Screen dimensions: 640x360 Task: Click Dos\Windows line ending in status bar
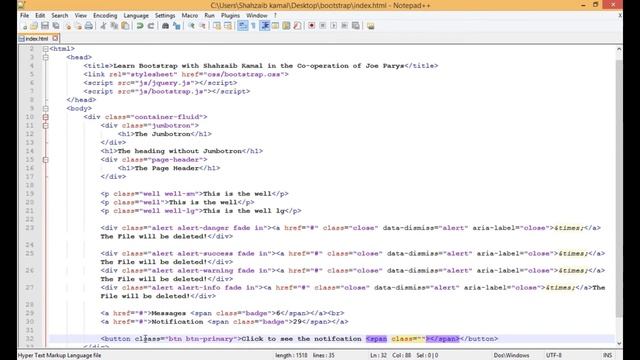pos(511,355)
